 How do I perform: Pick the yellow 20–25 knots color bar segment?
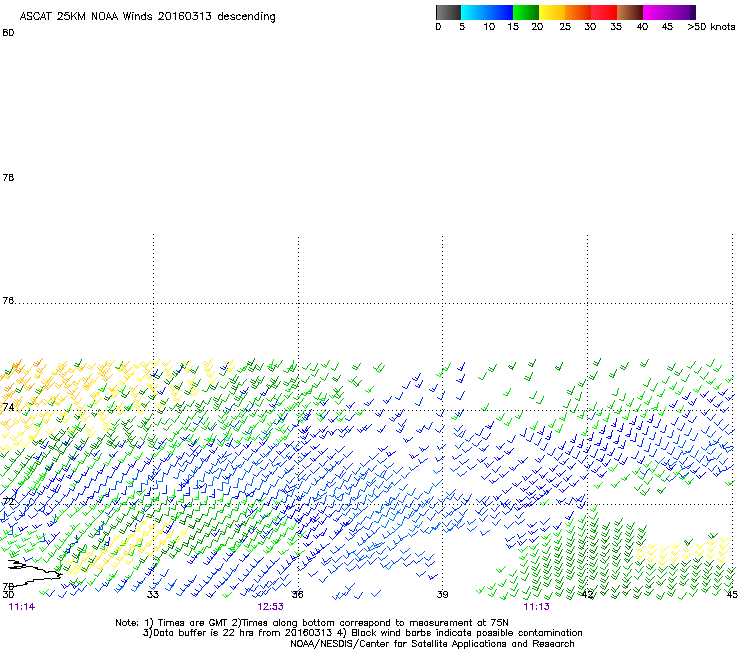point(552,12)
